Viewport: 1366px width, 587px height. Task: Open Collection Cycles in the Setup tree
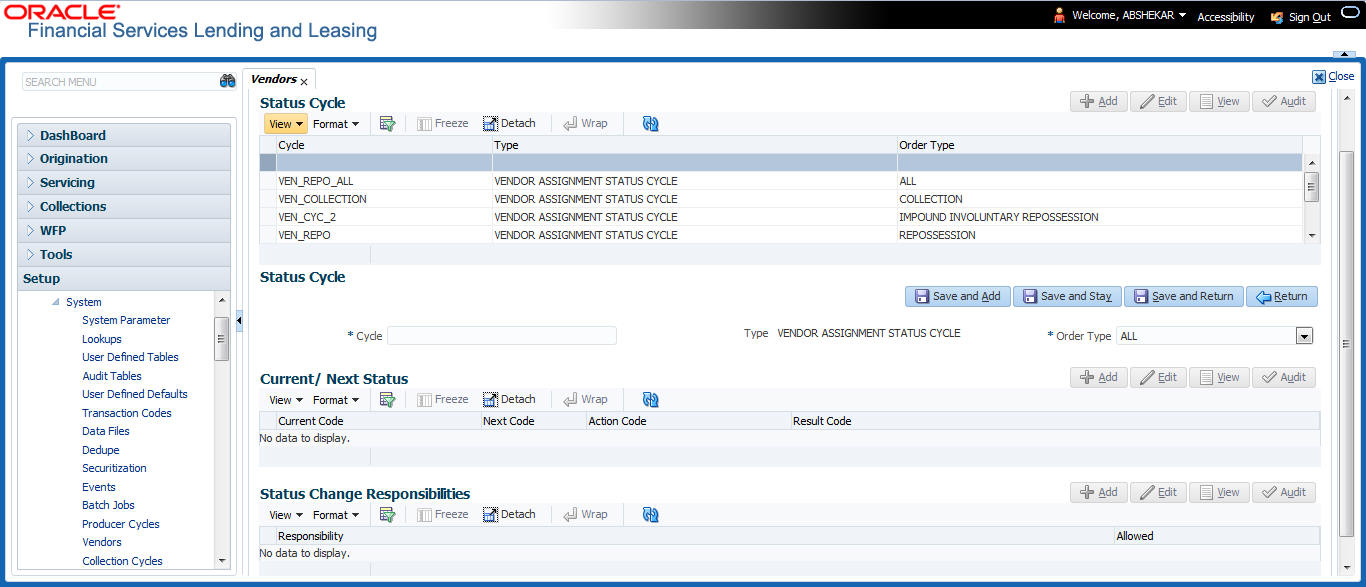[122, 561]
